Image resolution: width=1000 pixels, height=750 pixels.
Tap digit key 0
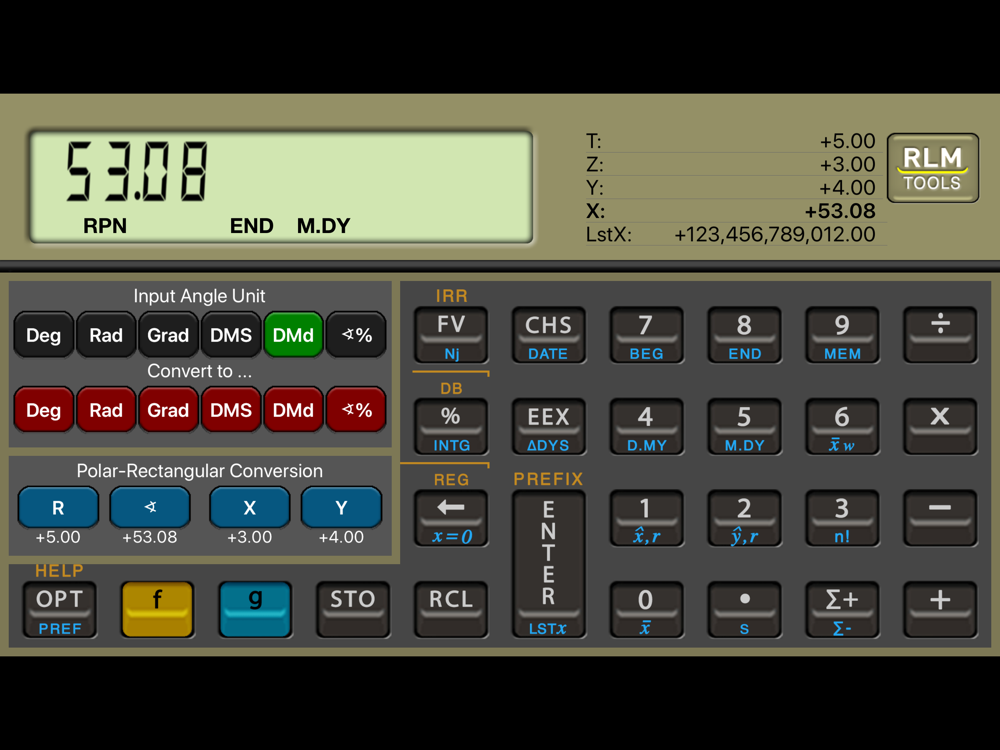click(x=646, y=610)
